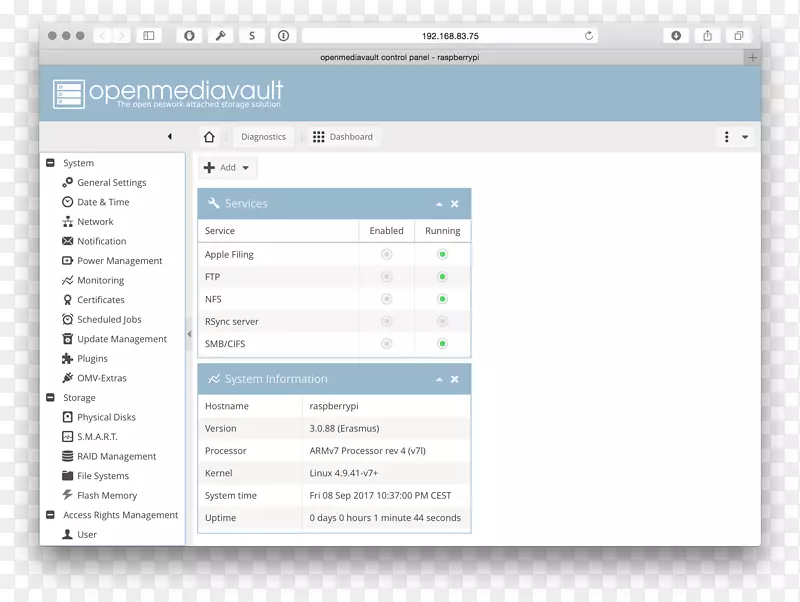Open OMV-Extras in the sidebar
This screenshot has width=800, height=602.
coord(101,378)
